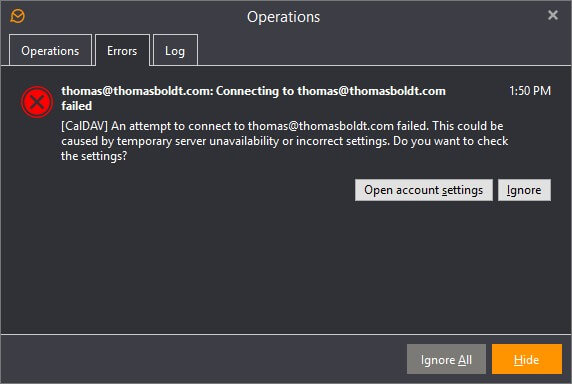Dismiss every error with Ignore All
The width and height of the screenshot is (572, 384).
[x=446, y=359]
